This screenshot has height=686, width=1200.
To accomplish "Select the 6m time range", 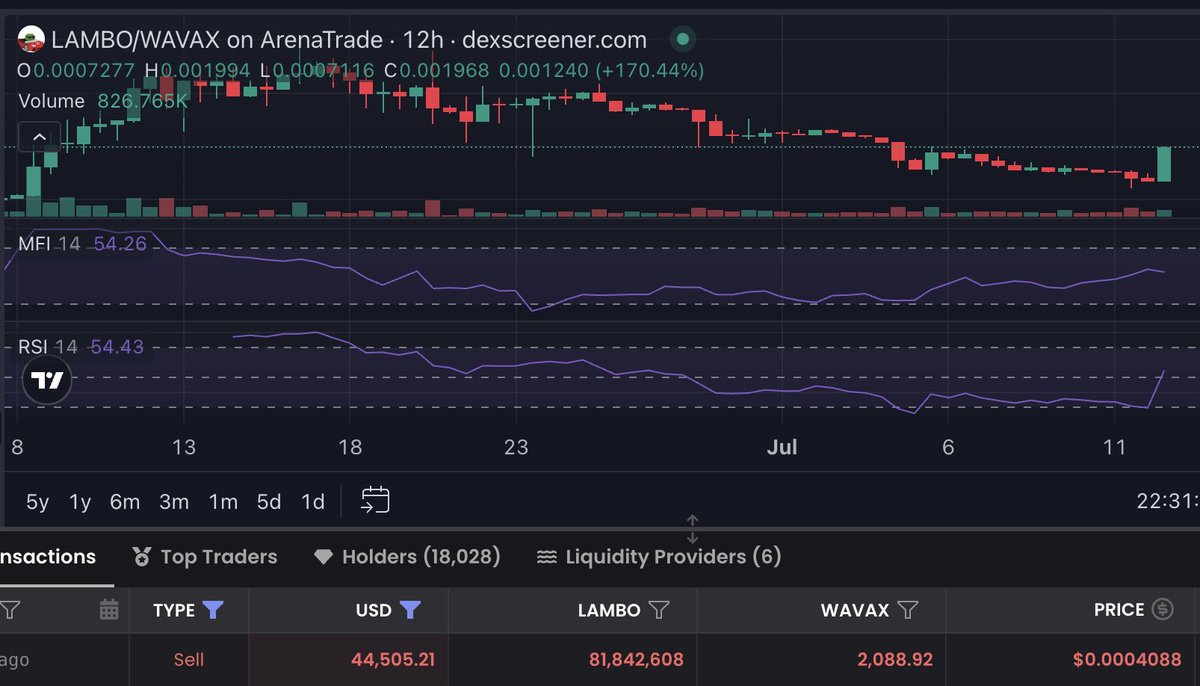I will tap(125, 502).
